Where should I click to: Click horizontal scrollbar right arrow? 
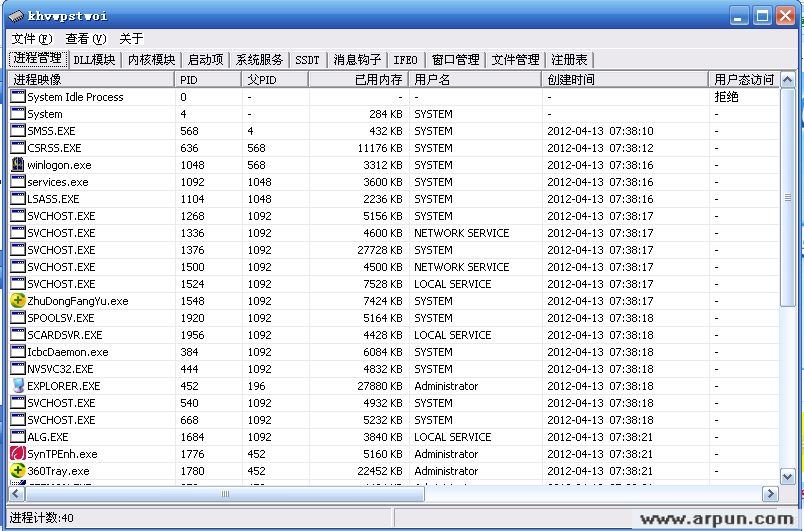tap(770, 494)
